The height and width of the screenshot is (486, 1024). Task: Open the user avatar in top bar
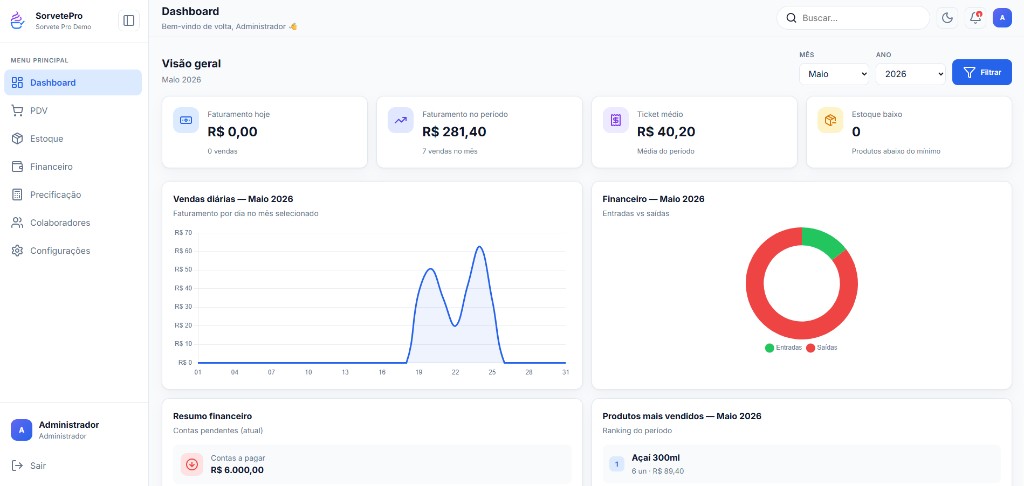pos(1002,18)
